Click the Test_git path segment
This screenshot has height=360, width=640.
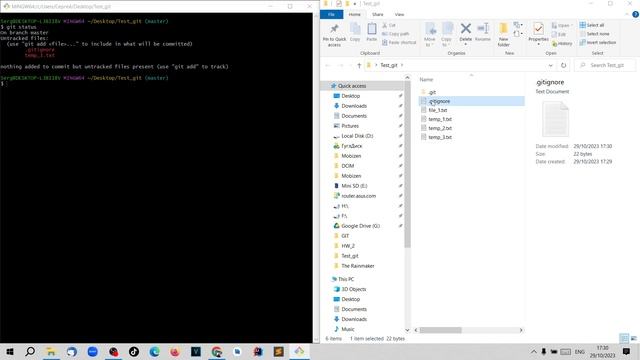point(389,65)
